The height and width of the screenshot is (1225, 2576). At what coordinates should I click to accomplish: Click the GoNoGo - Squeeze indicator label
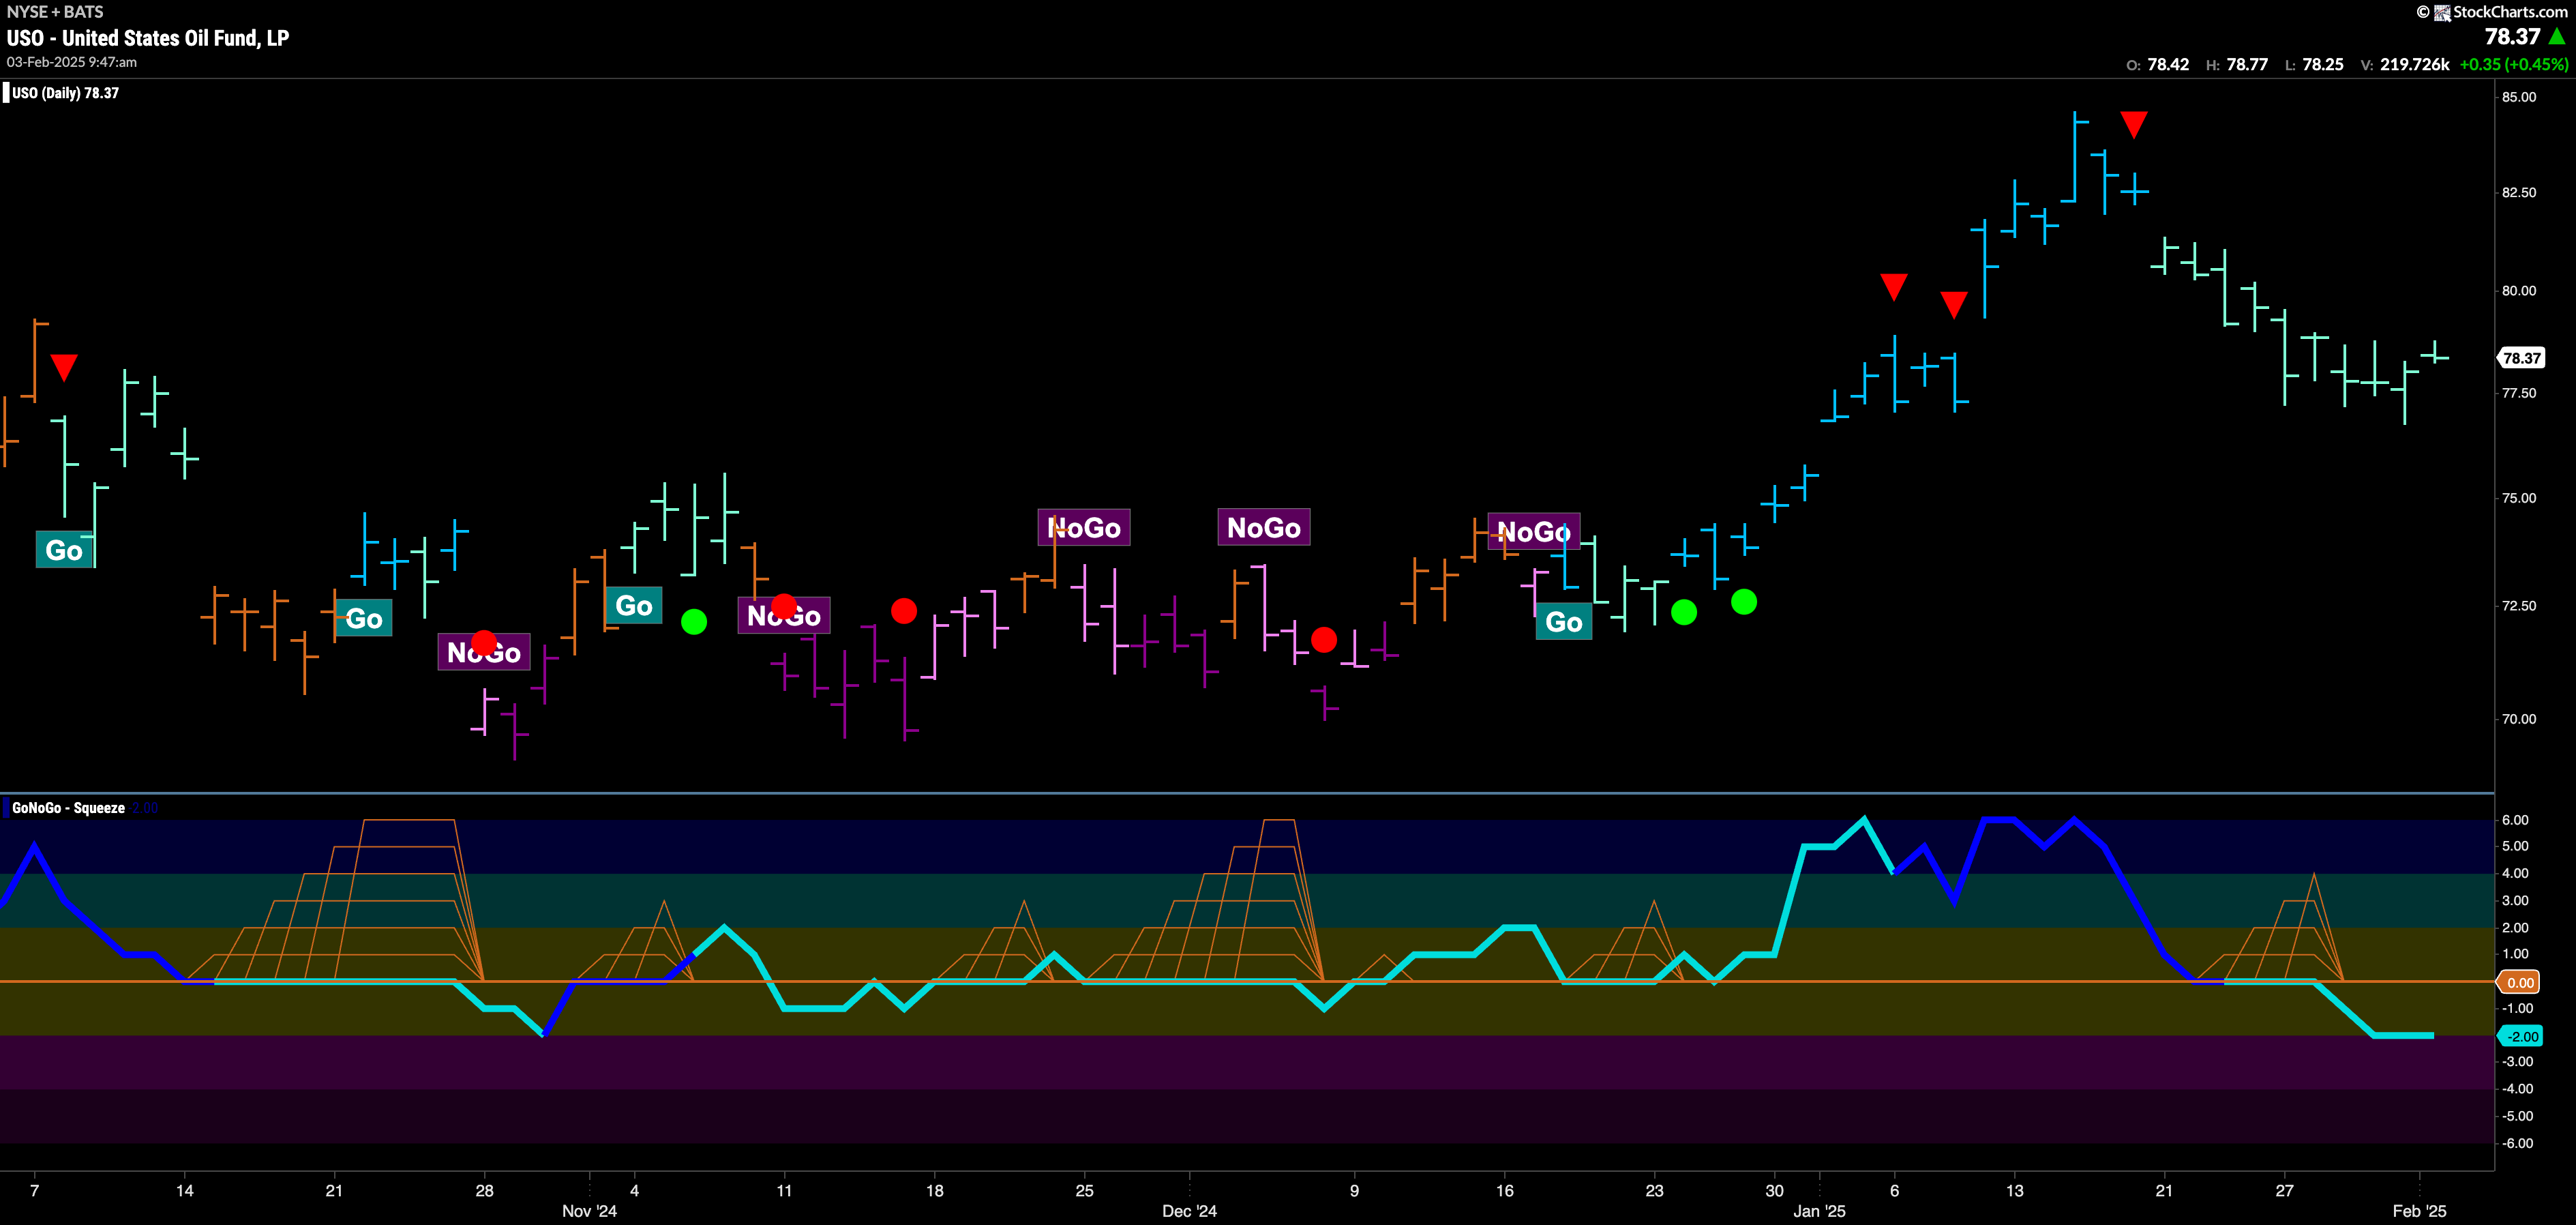coord(68,808)
